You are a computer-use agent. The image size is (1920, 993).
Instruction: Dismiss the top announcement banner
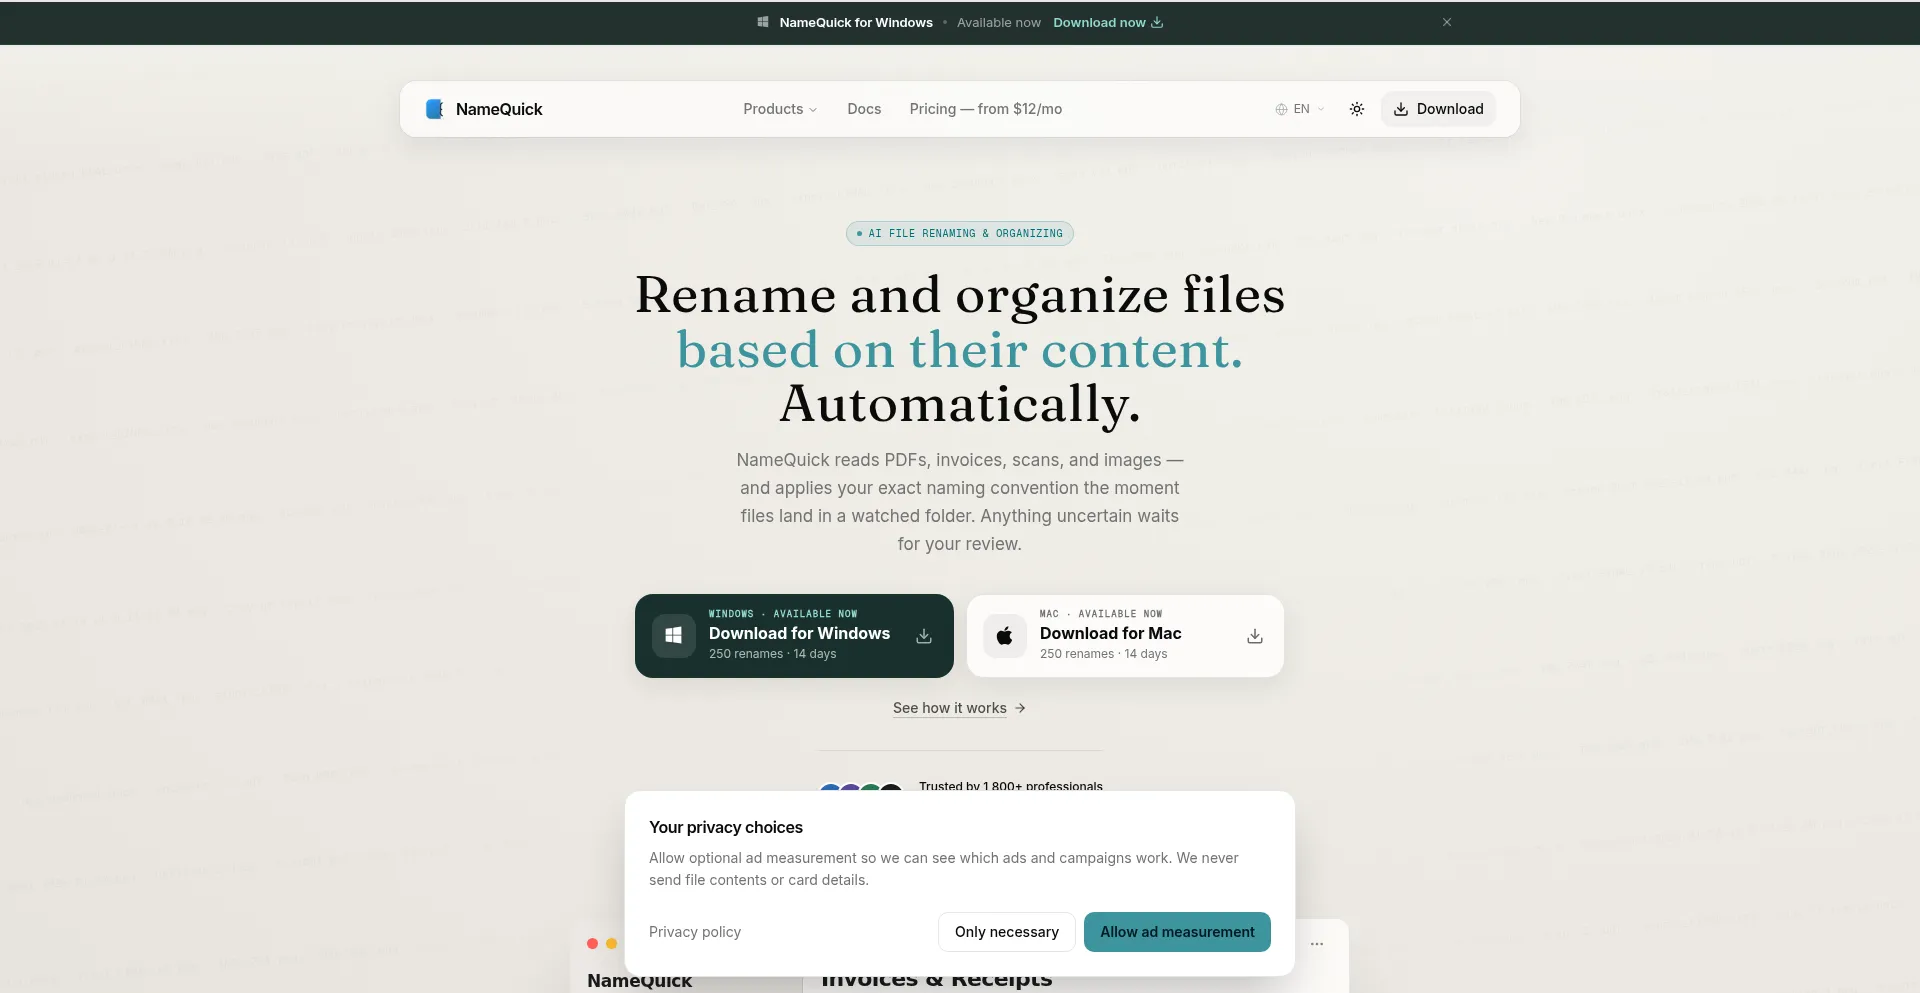[x=1447, y=22]
